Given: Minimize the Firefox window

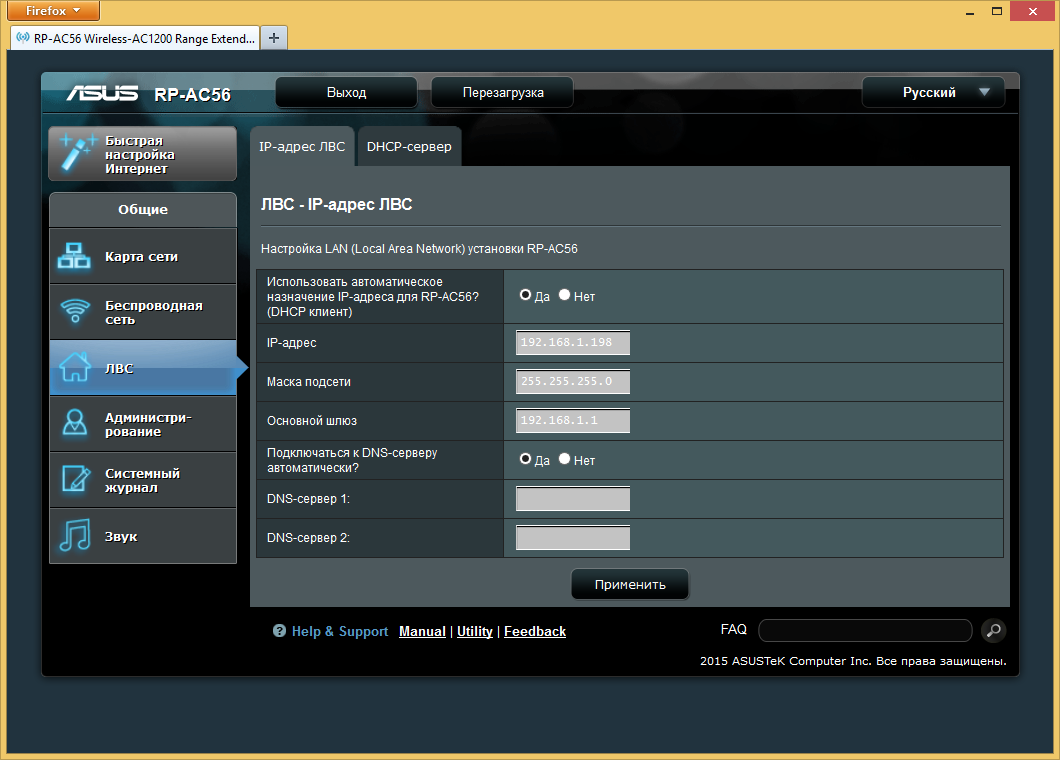Looking at the screenshot, I should pyautogui.click(x=970, y=11).
